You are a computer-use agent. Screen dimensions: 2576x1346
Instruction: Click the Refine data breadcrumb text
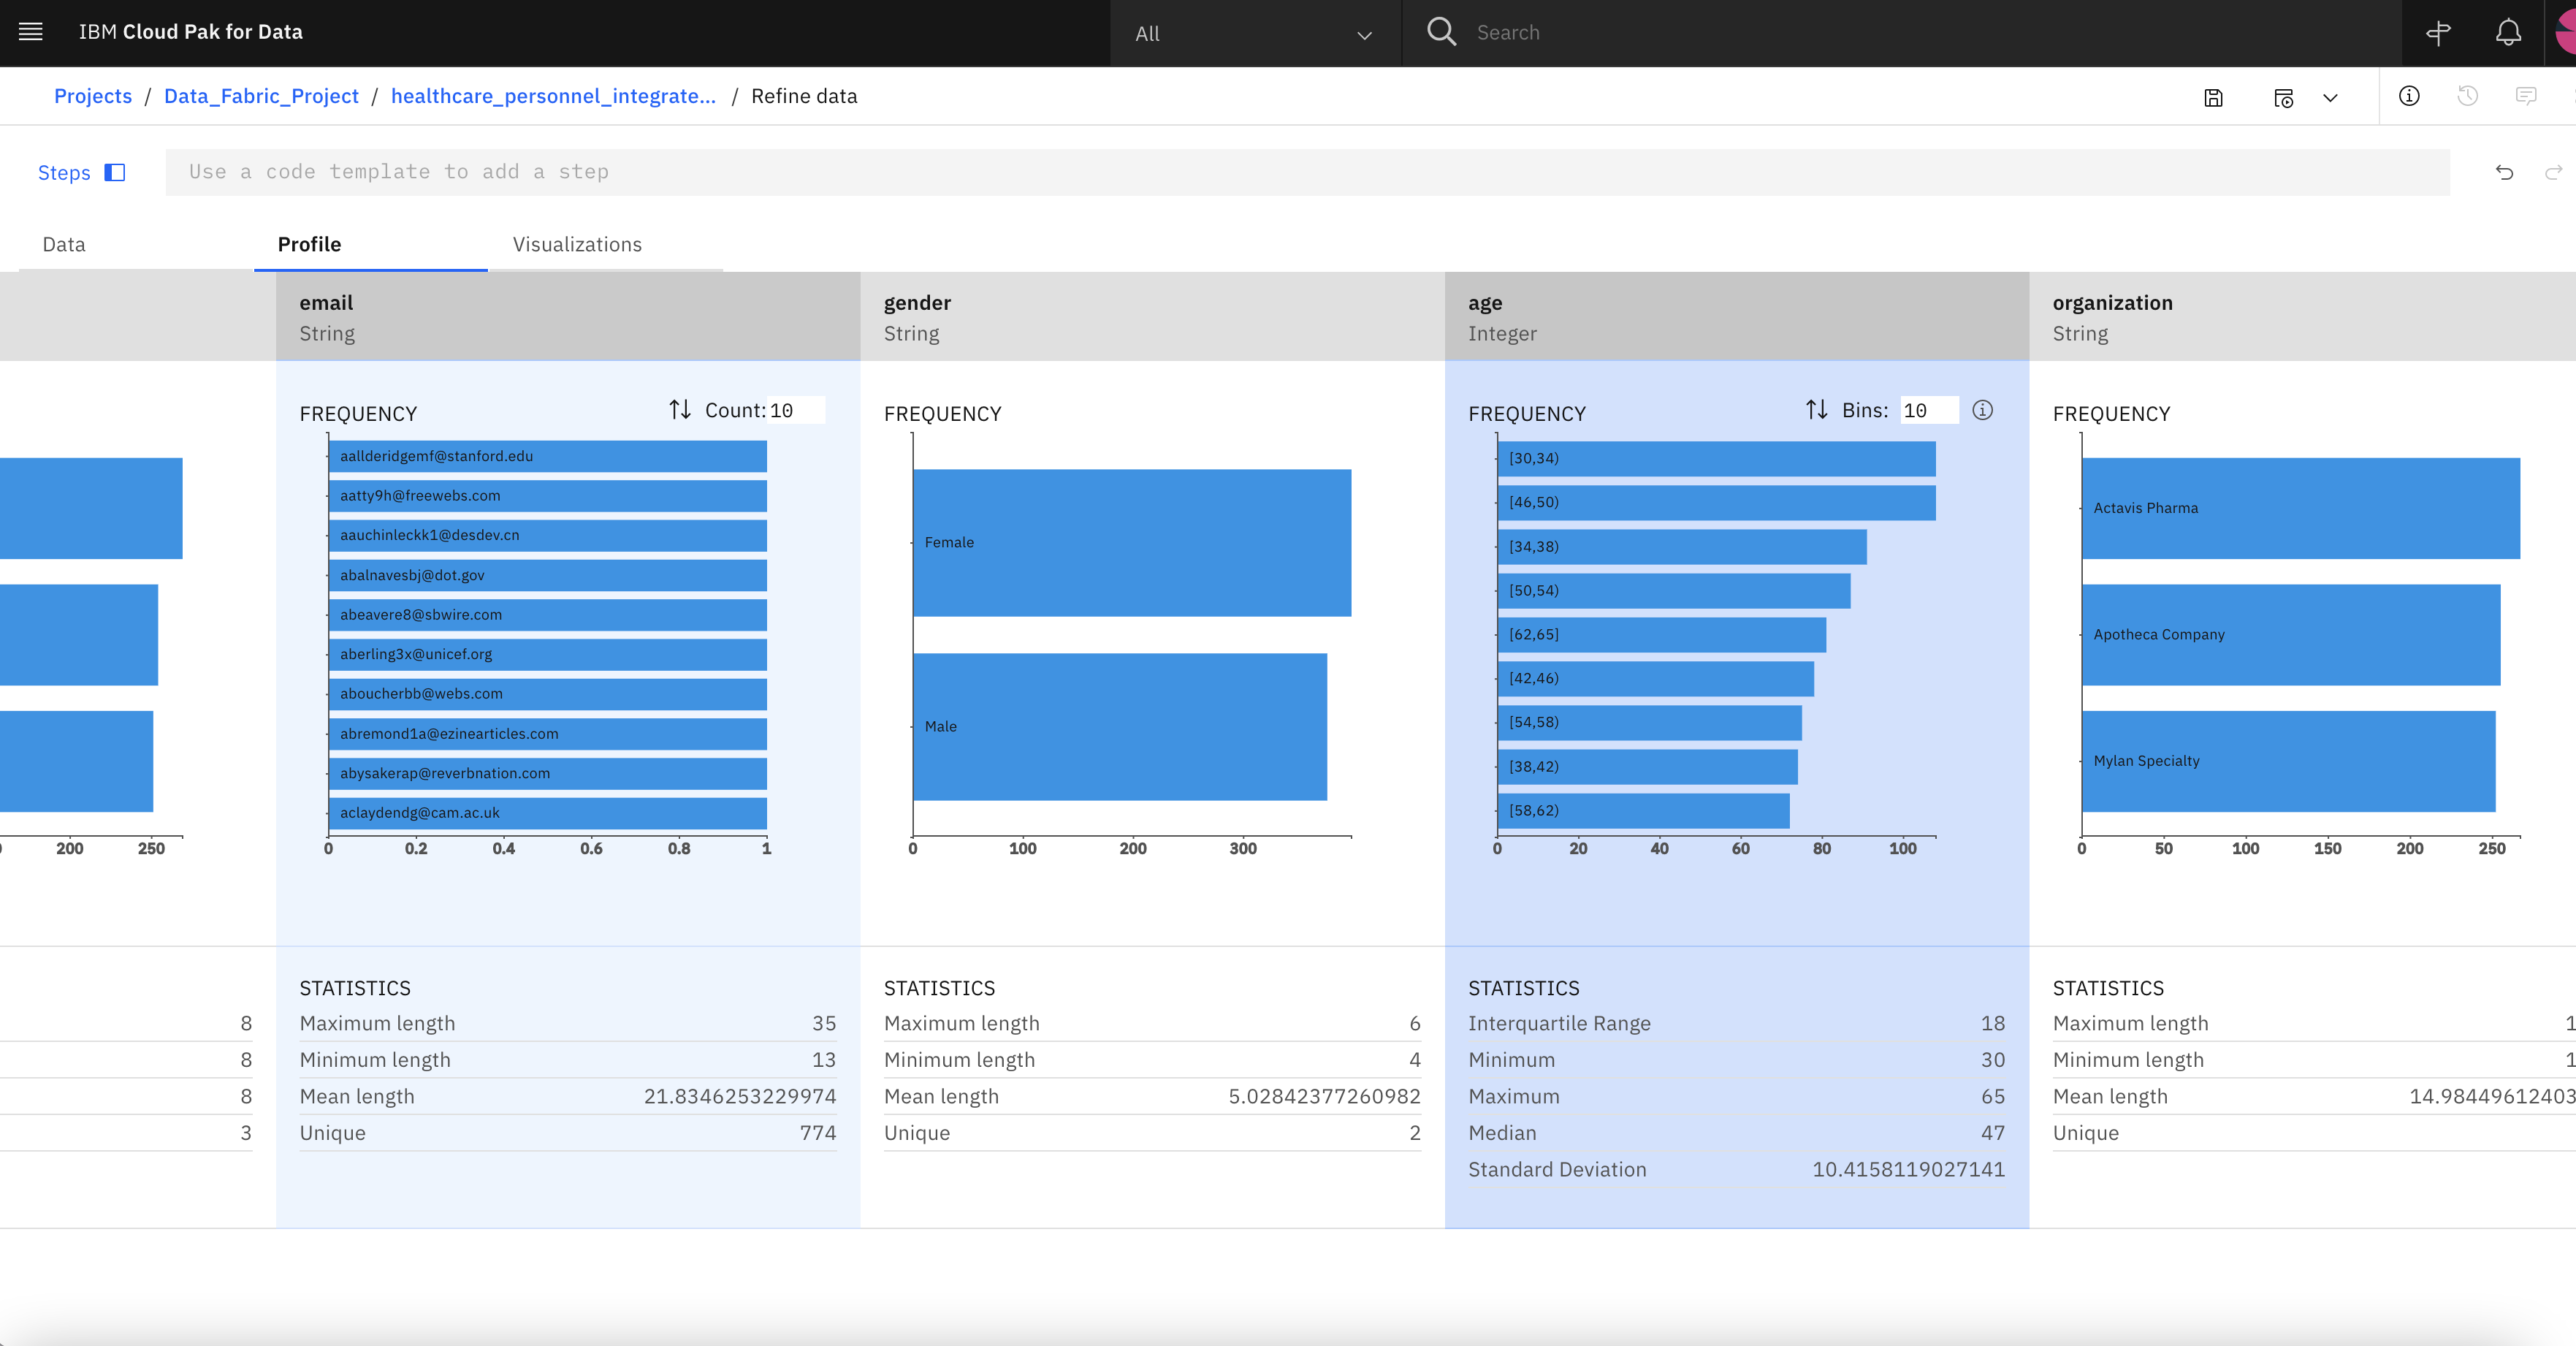point(804,96)
